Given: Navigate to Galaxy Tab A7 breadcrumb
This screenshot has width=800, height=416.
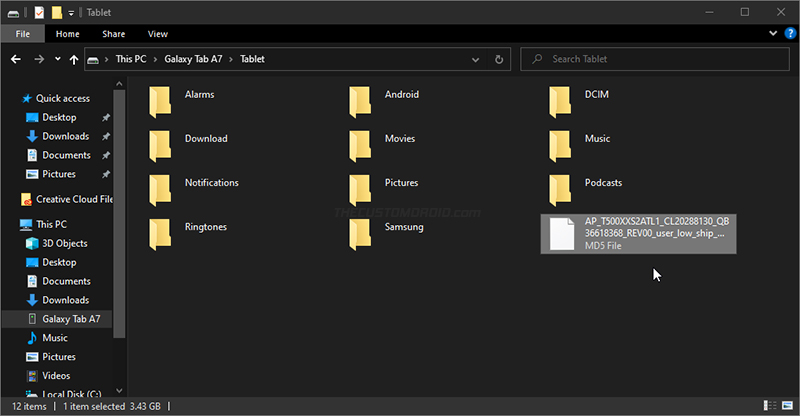Looking at the screenshot, I should point(193,59).
